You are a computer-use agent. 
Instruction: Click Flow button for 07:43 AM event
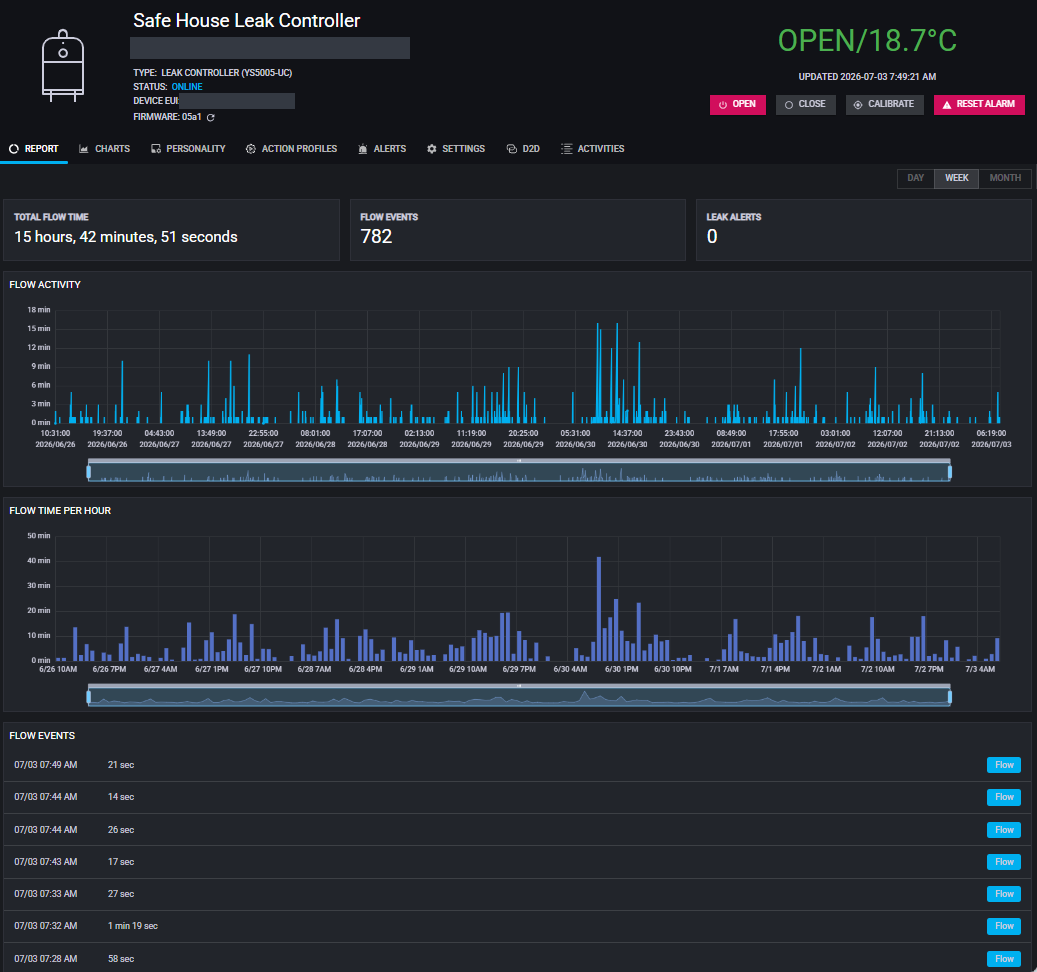[1003, 862]
